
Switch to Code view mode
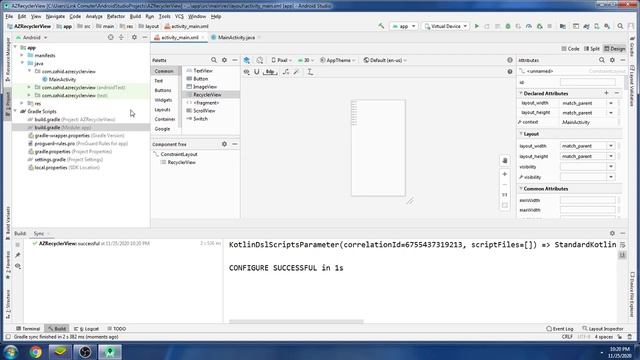pyautogui.click(x=570, y=49)
